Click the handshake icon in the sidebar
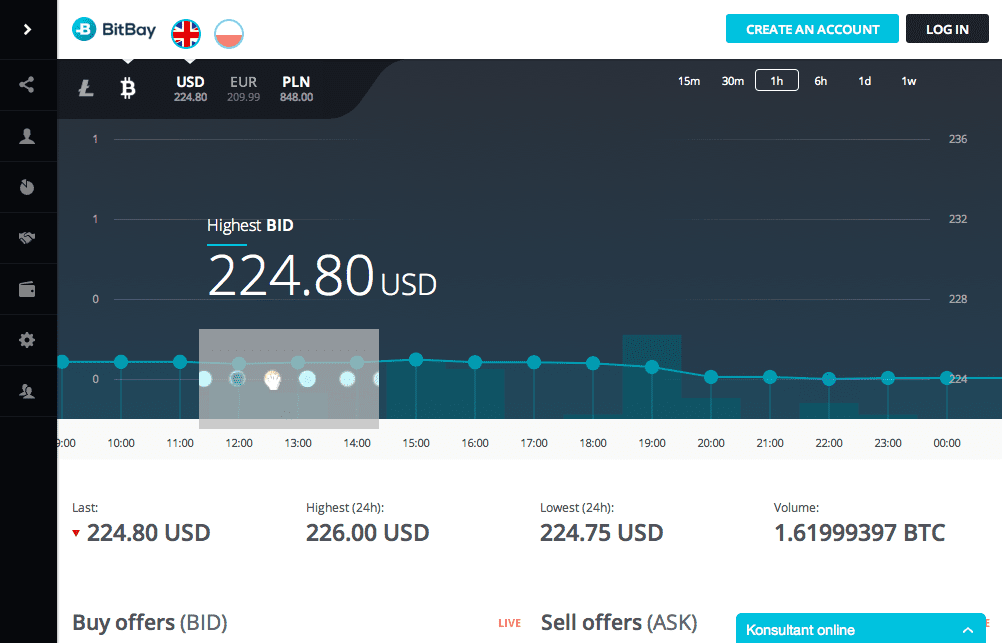1002x643 pixels. pyautogui.click(x=27, y=238)
